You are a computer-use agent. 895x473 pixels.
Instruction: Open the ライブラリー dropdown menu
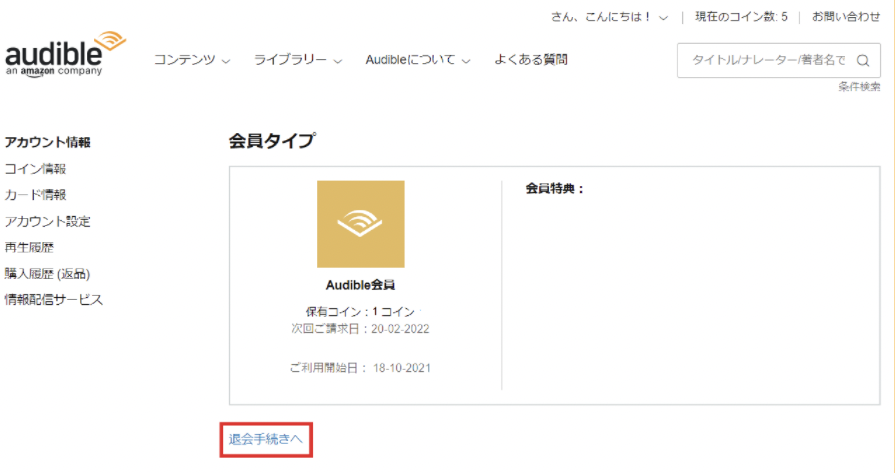[x=297, y=60]
